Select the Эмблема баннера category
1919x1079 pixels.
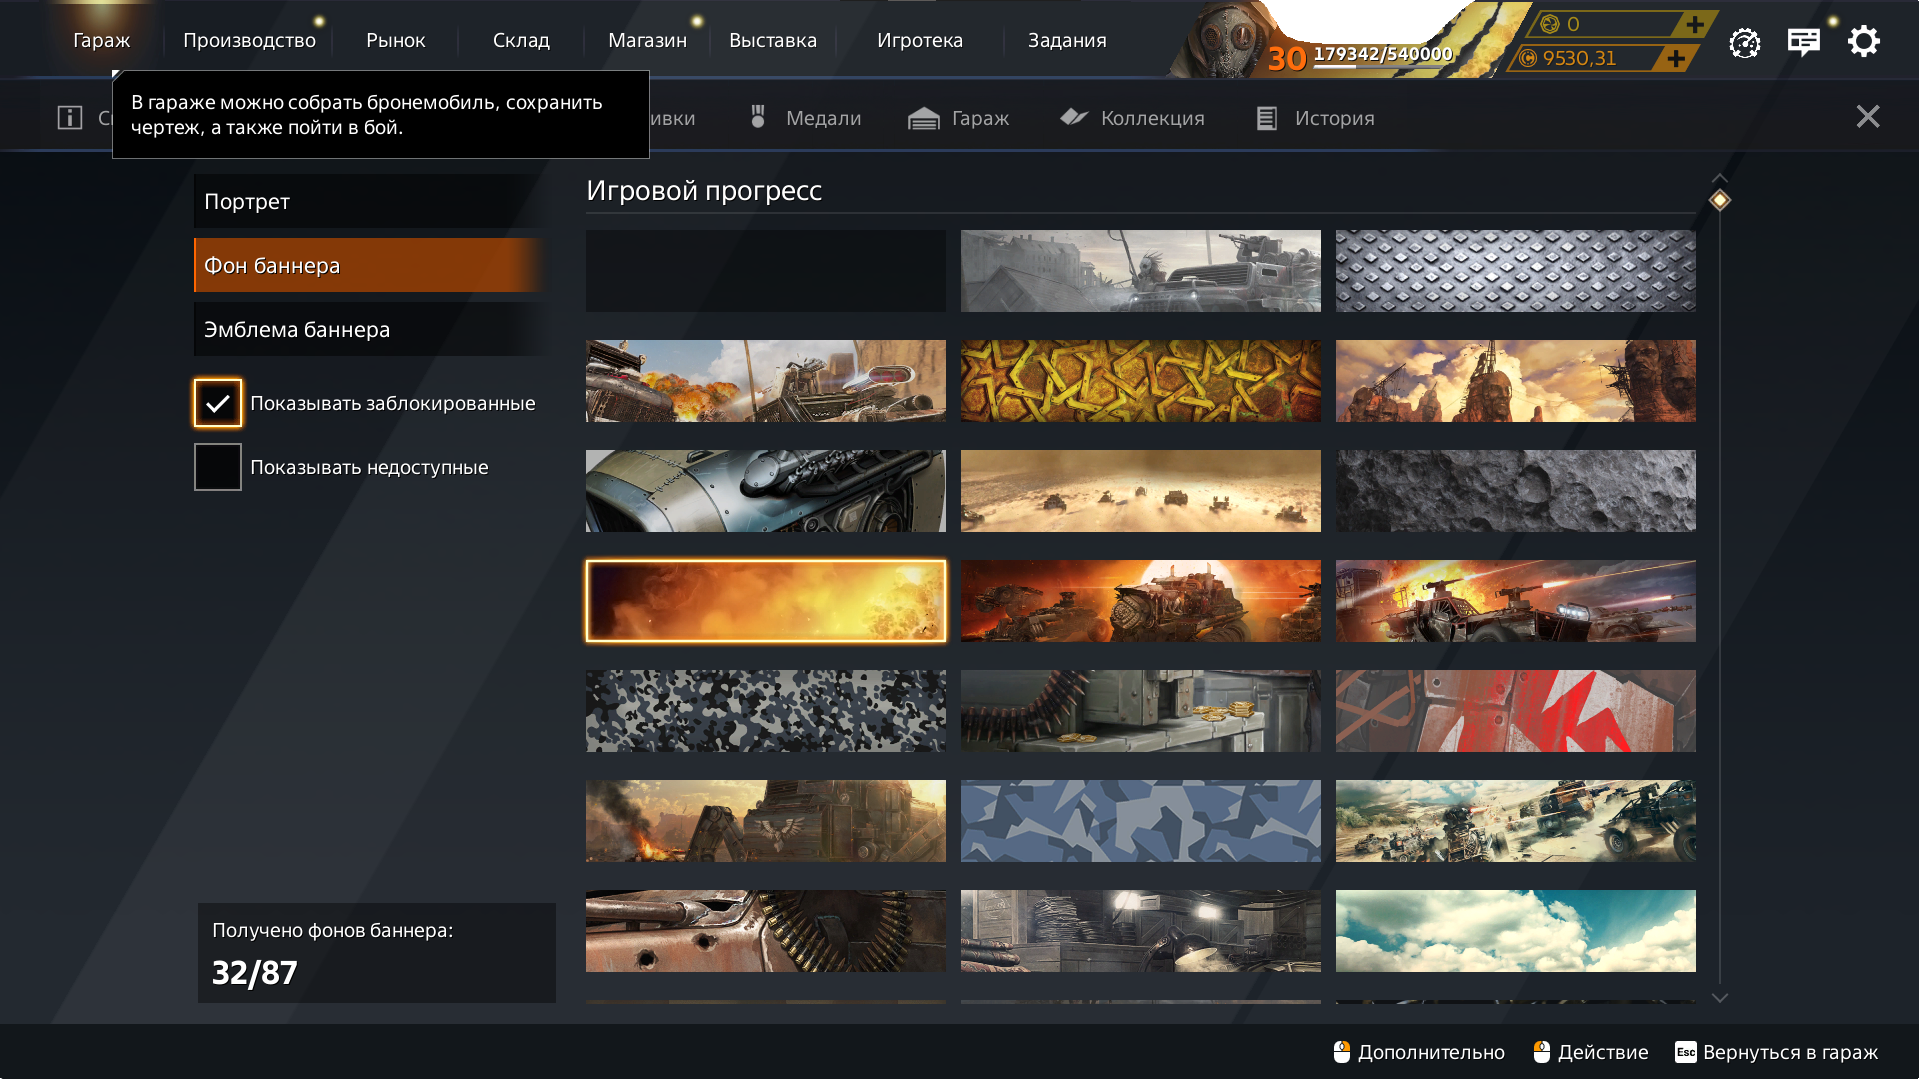370,329
